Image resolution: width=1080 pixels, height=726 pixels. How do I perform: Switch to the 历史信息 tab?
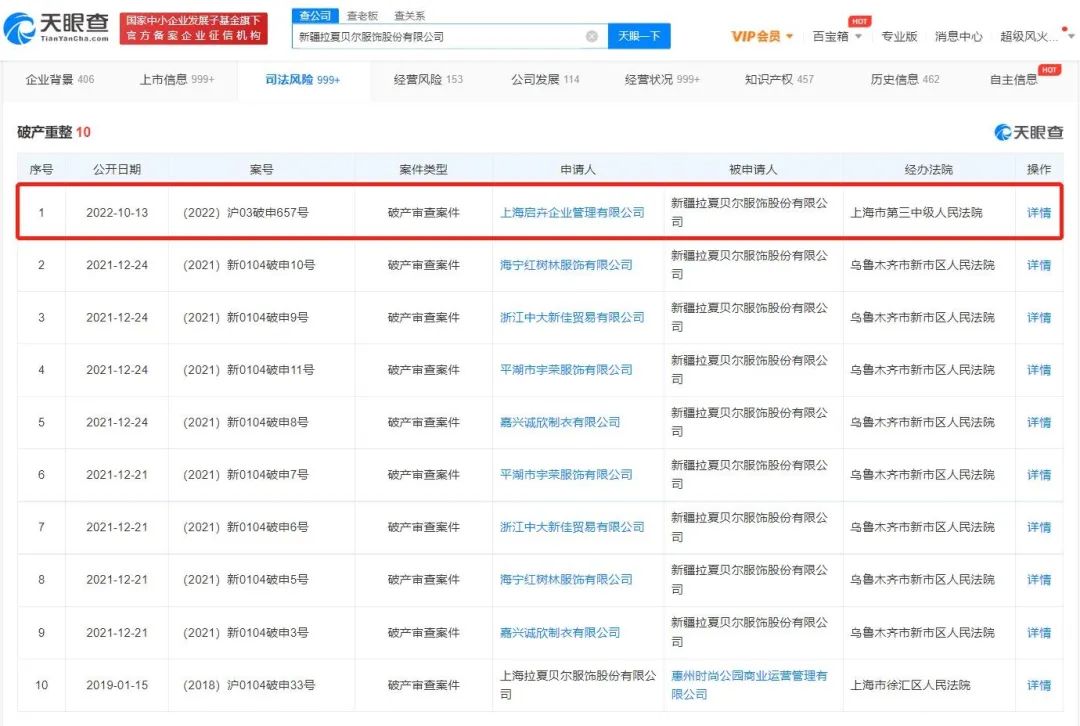click(x=895, y=79)
